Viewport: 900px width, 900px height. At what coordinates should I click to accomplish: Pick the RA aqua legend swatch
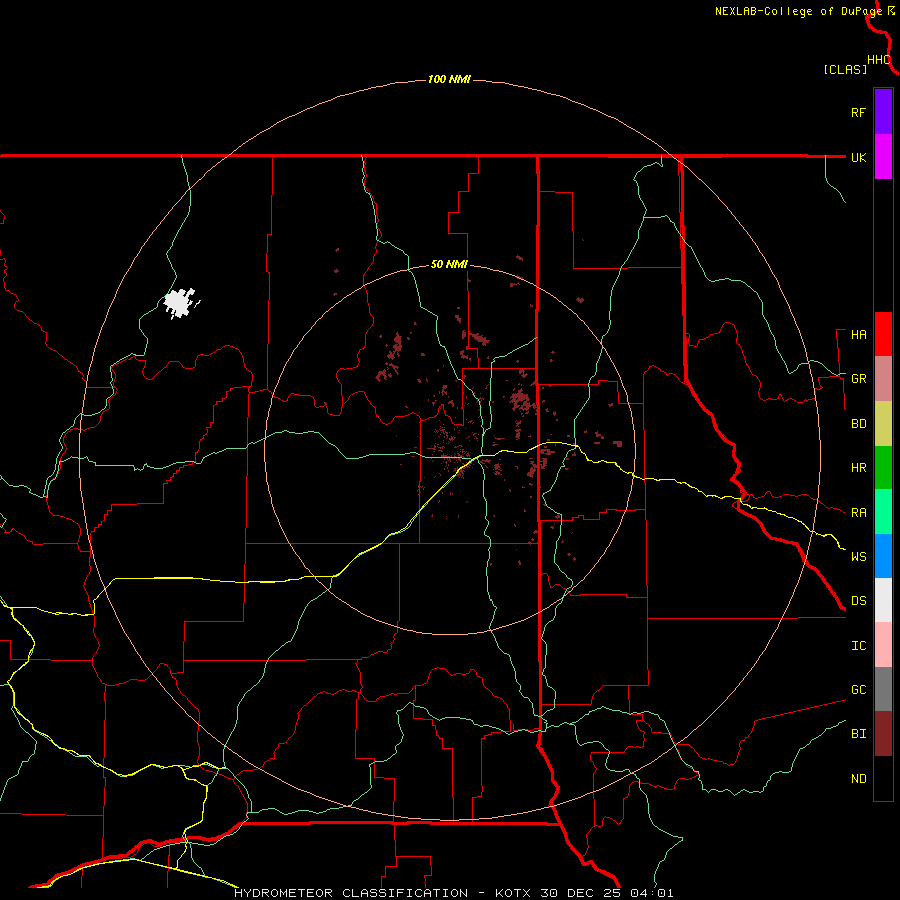(883, 512)
